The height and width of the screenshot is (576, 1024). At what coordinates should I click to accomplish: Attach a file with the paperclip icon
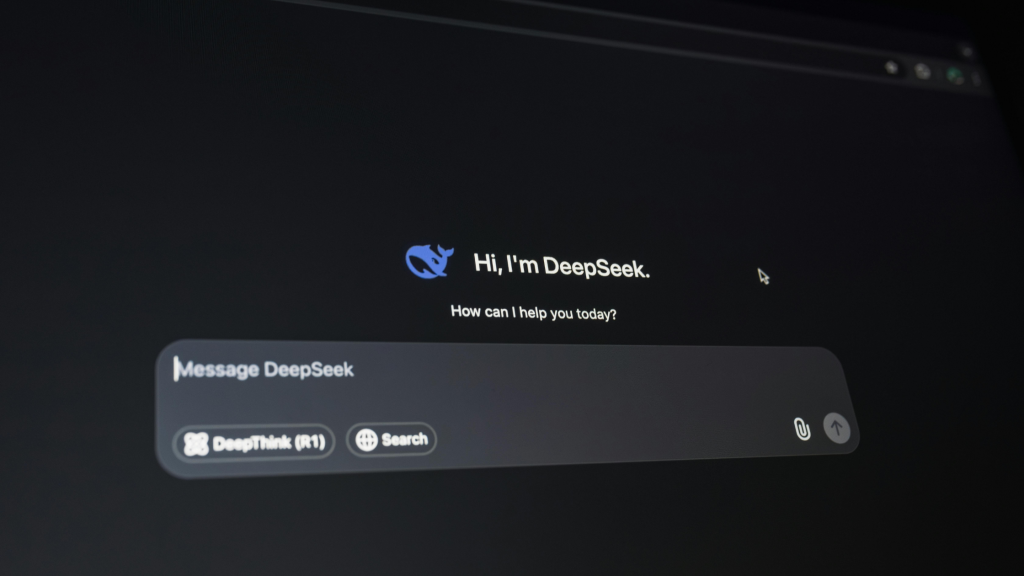coord(802,429)
